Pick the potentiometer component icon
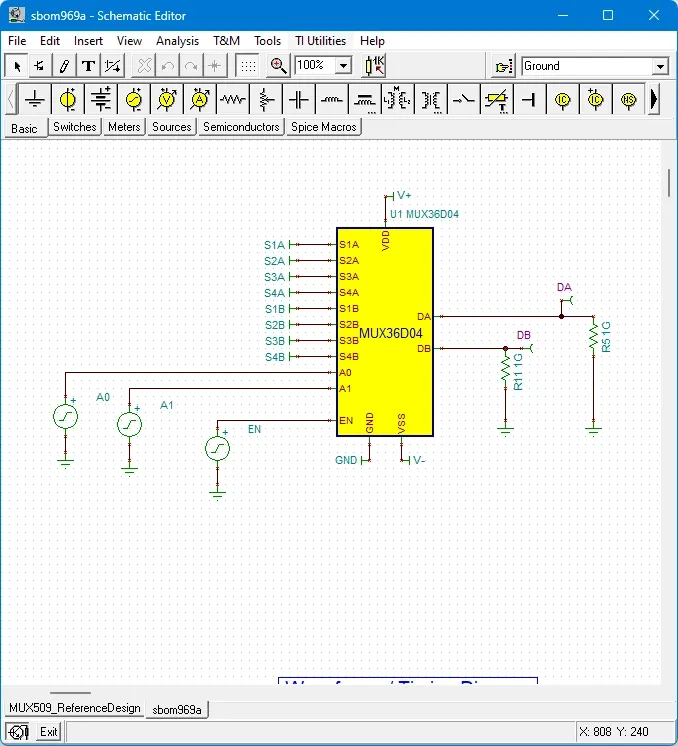This screenshot has width=678, height=746. click(265, 99)
